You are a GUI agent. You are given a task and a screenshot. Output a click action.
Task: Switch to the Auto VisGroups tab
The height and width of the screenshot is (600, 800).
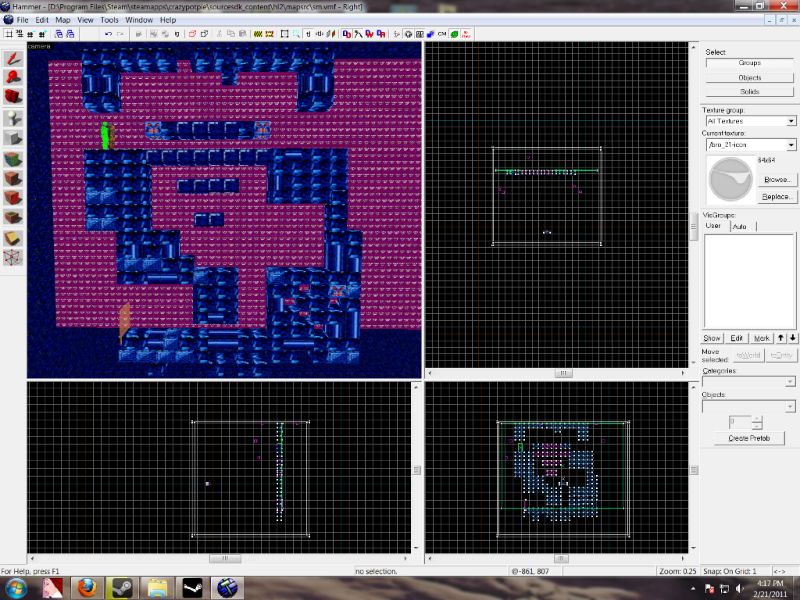point(740,226)
